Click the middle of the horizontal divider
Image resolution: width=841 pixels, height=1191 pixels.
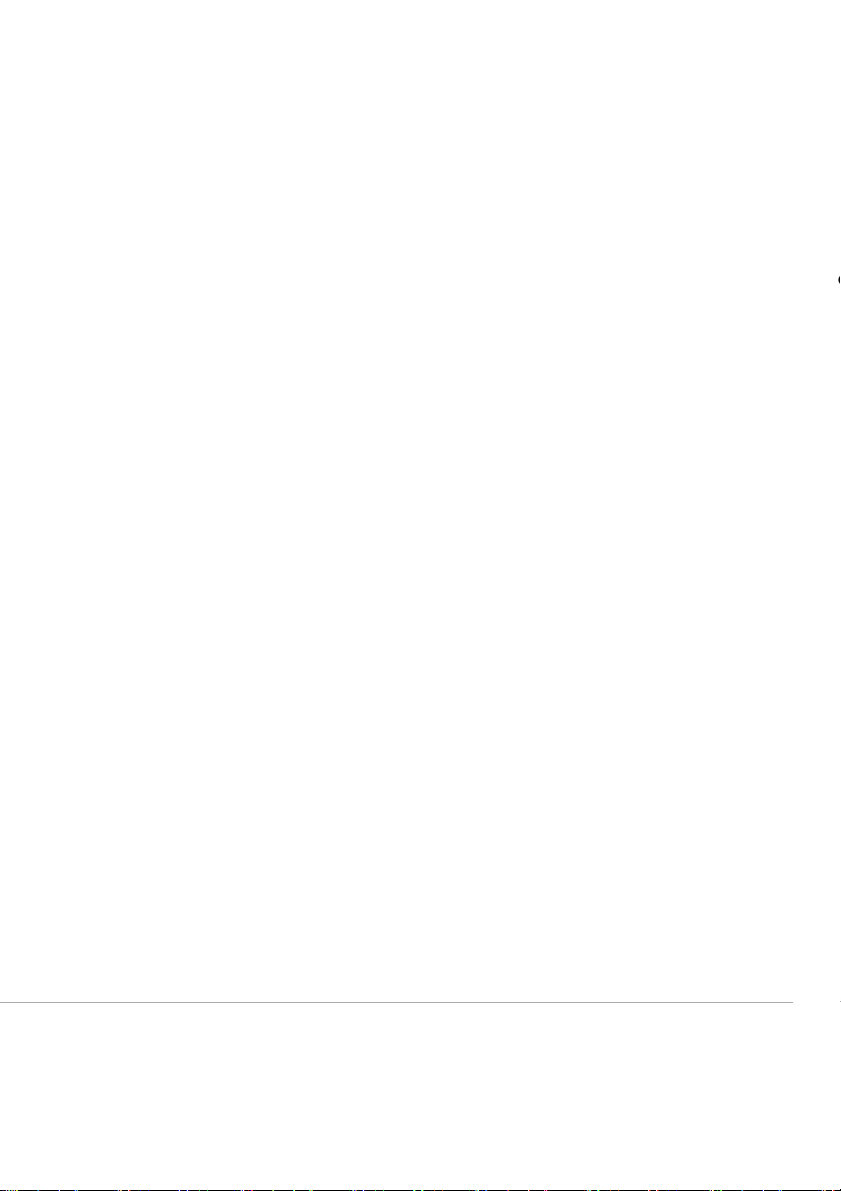pyautogui.click(x=396, y=1002)
